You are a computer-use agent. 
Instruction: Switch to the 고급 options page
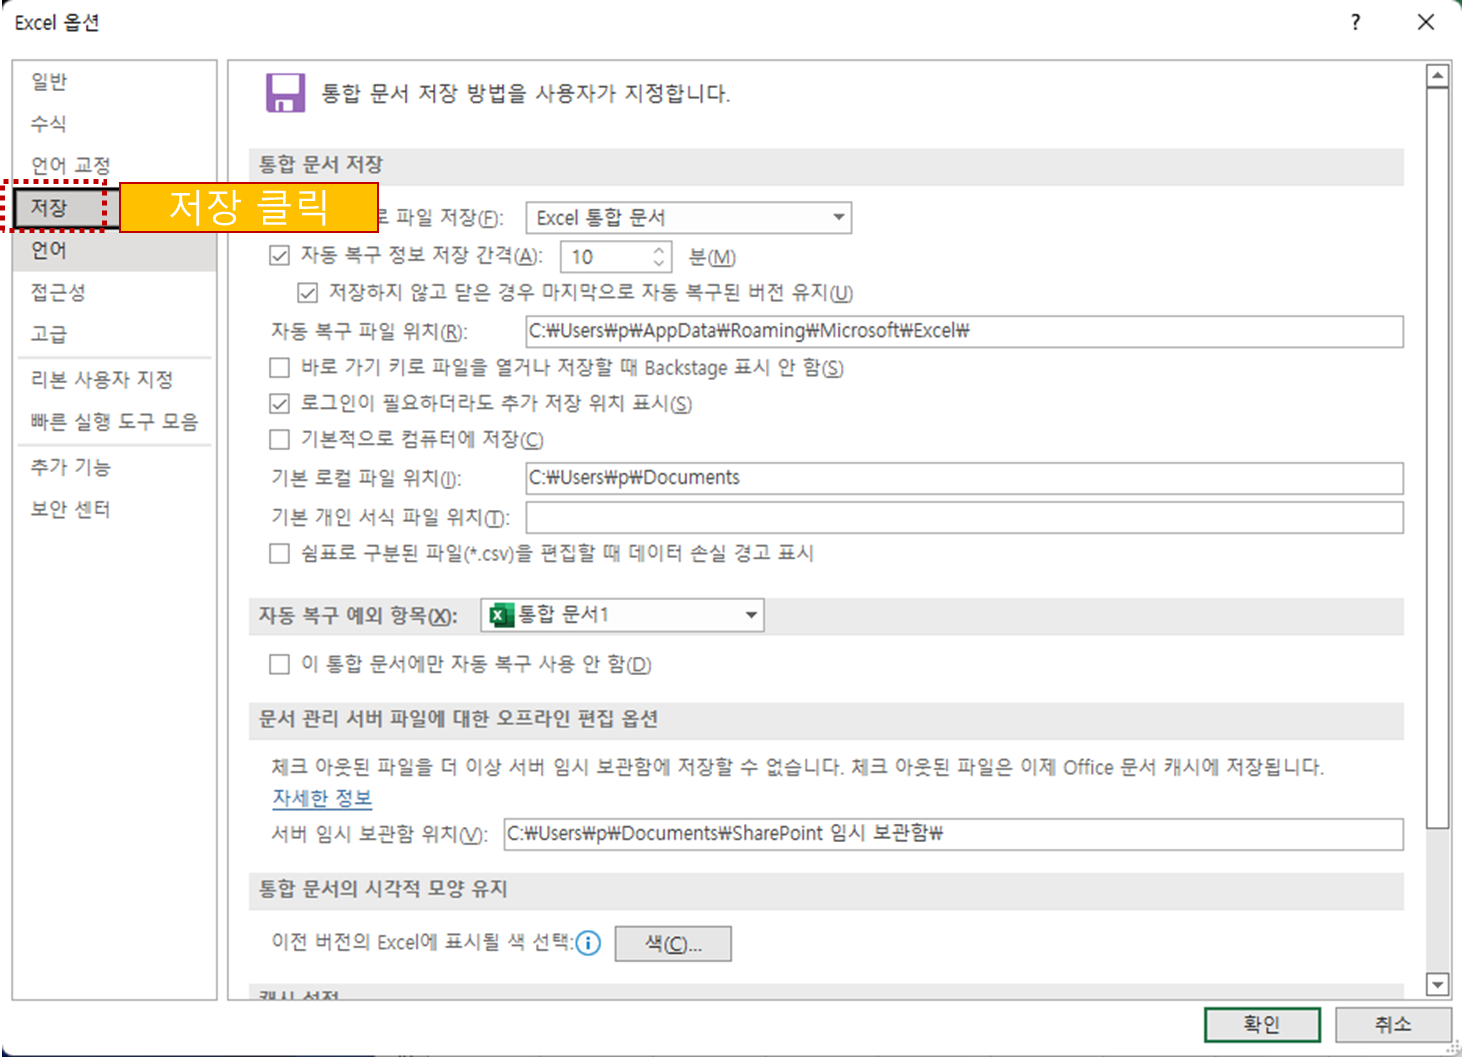point(48,333)
